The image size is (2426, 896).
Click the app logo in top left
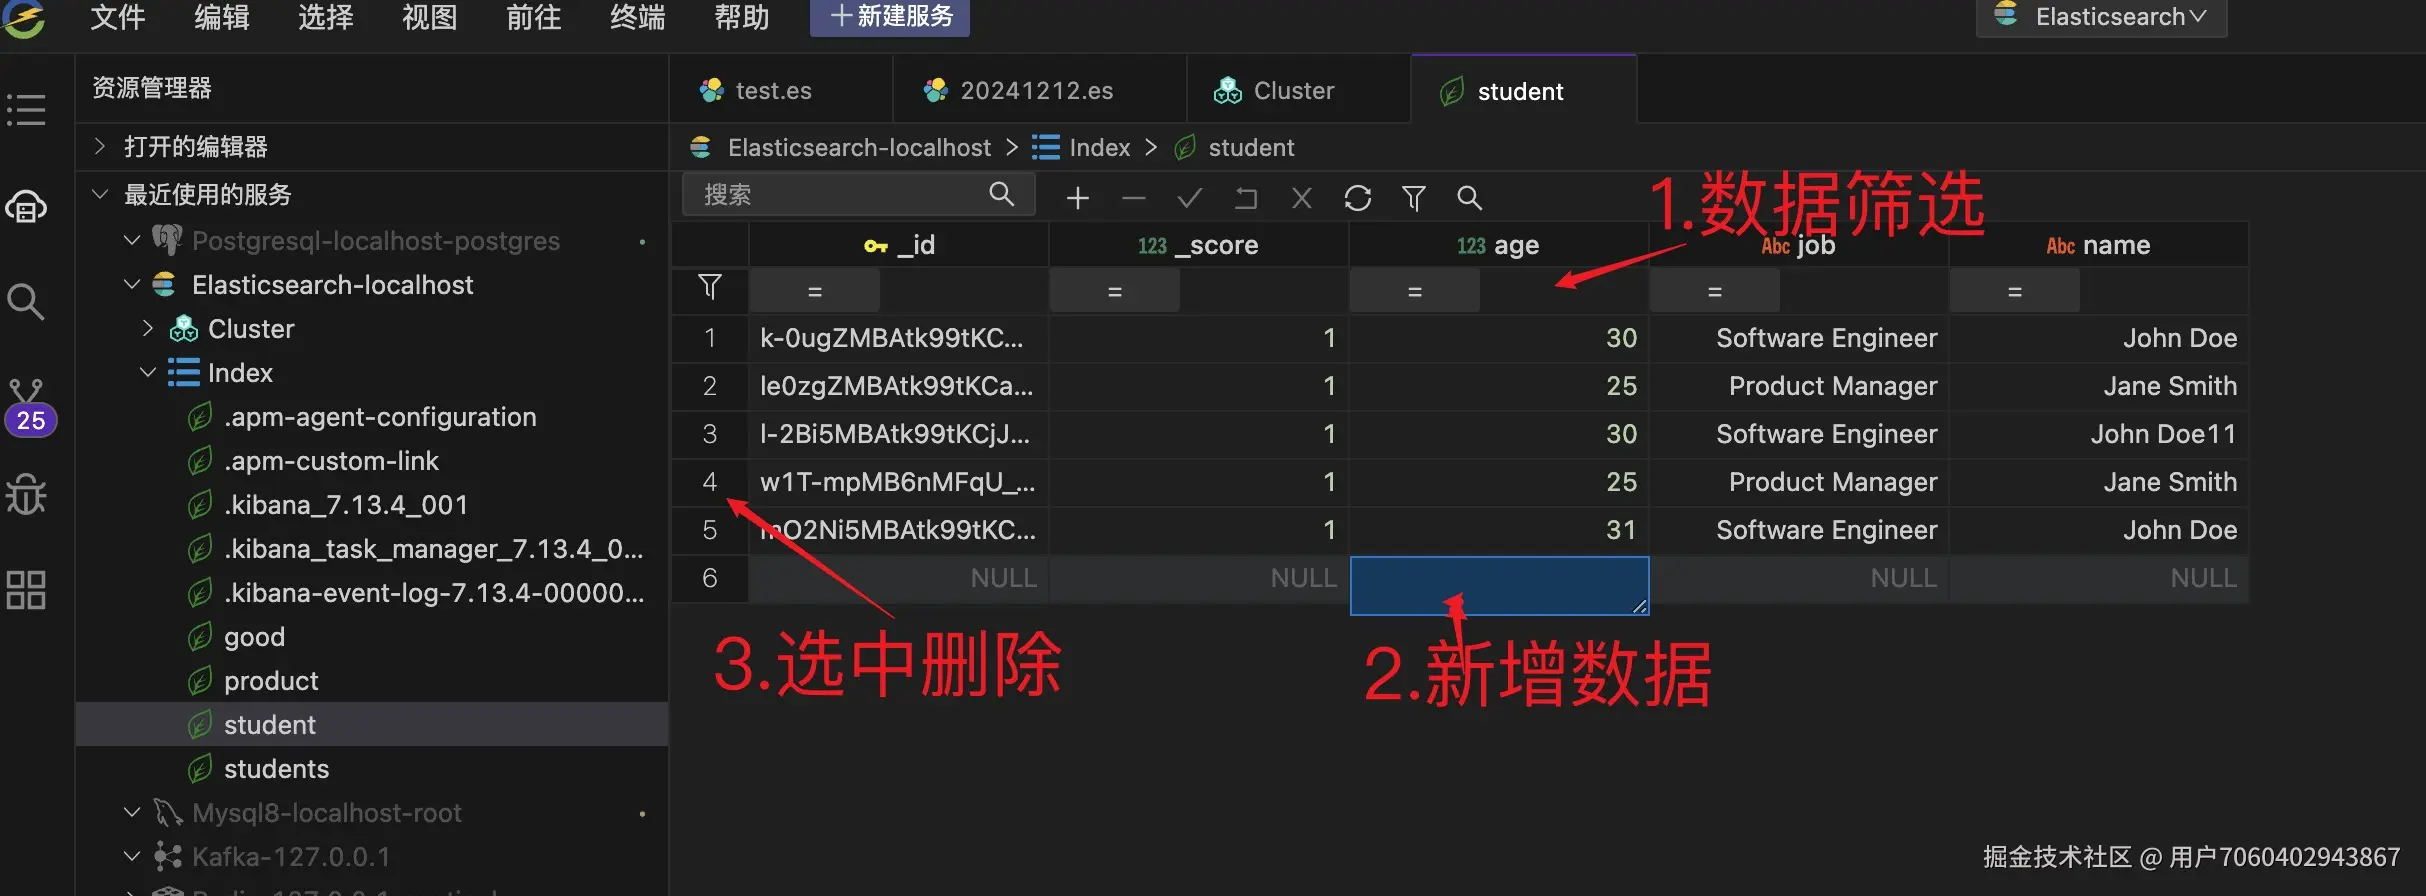(24, 18)
